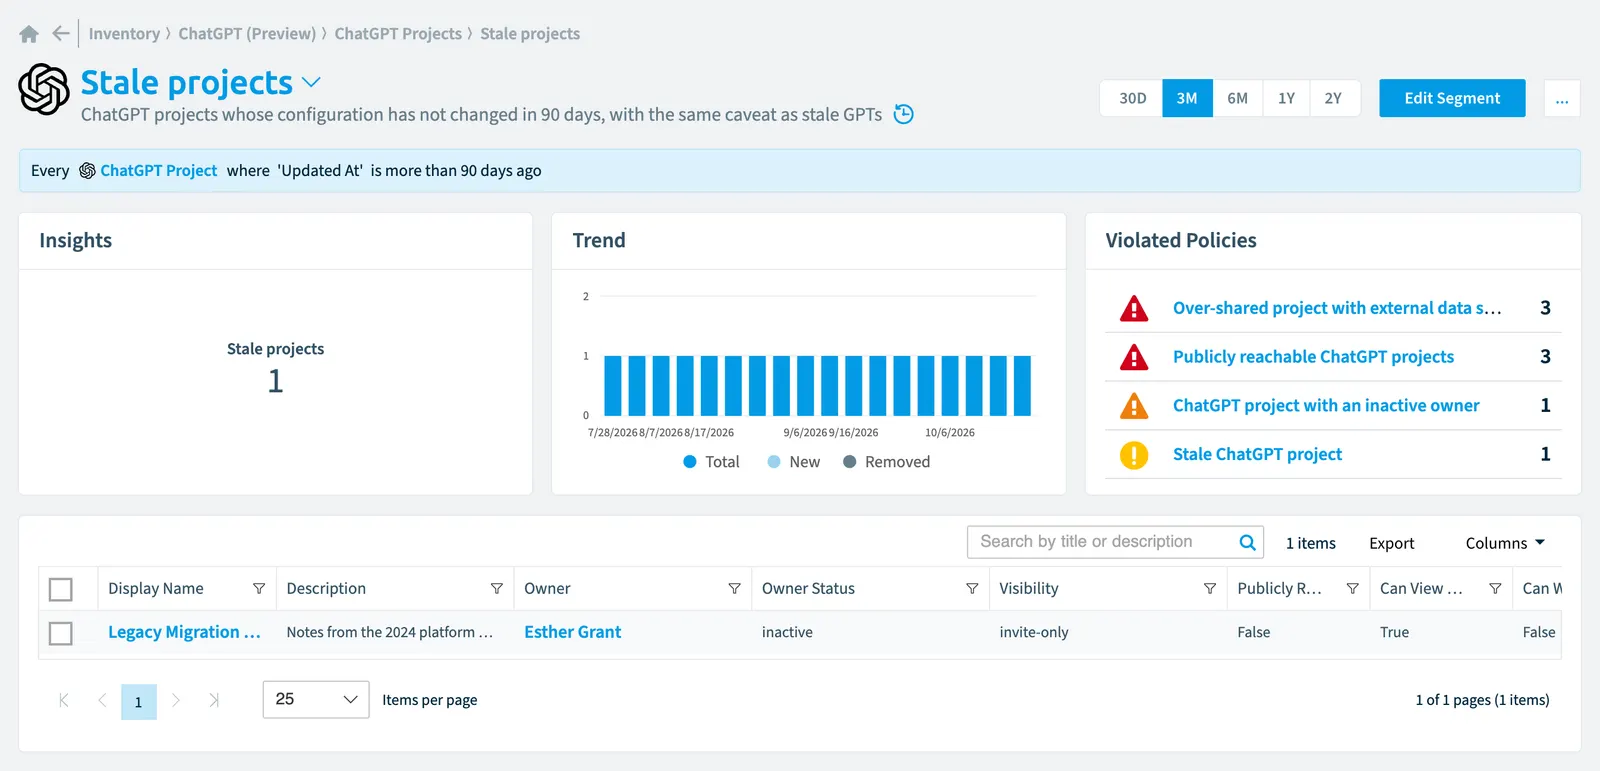This screenshot has width=1600, height=771.
Task: Open the Owner Status filter icon
Action: [972, 589]
